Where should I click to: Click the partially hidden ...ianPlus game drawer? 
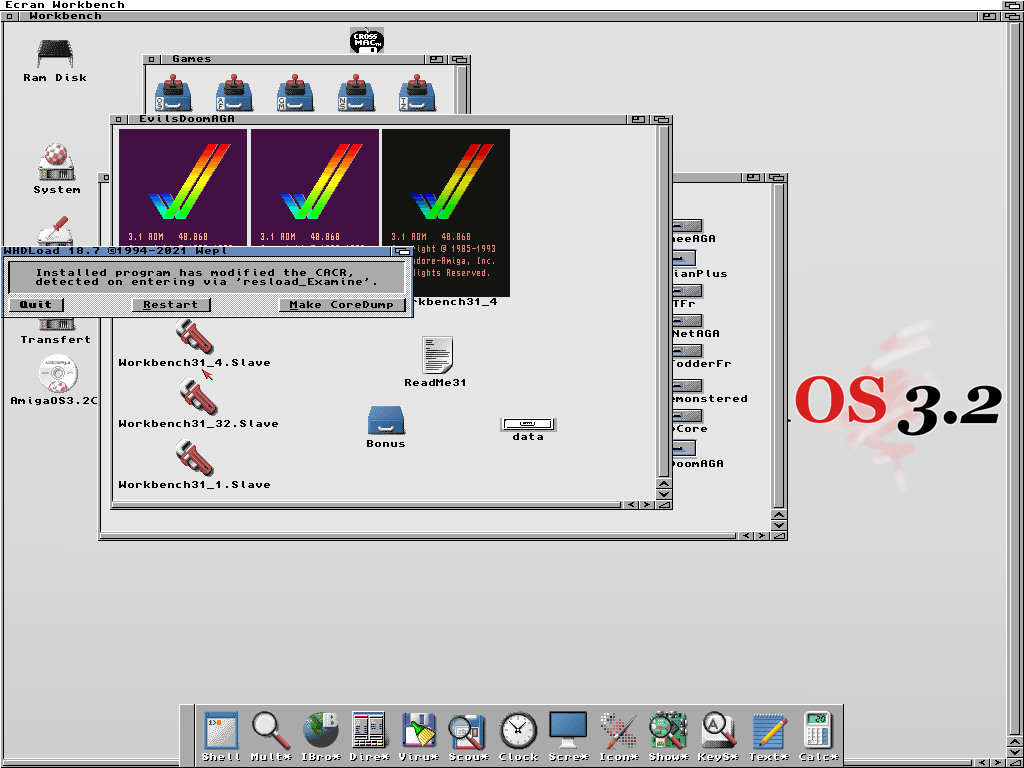coord(684,258)
